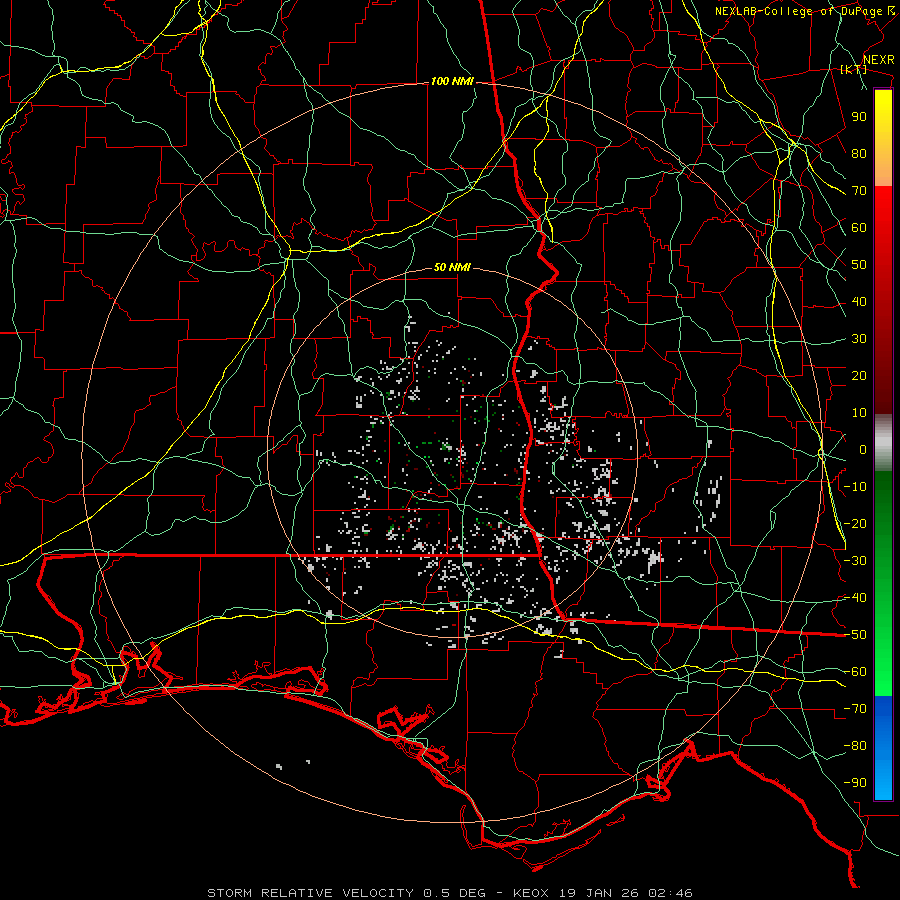The height and width of the screenshot is (900, 900).
Task: Click the 40 value on the velocity scale
Action: coord(859,301)
